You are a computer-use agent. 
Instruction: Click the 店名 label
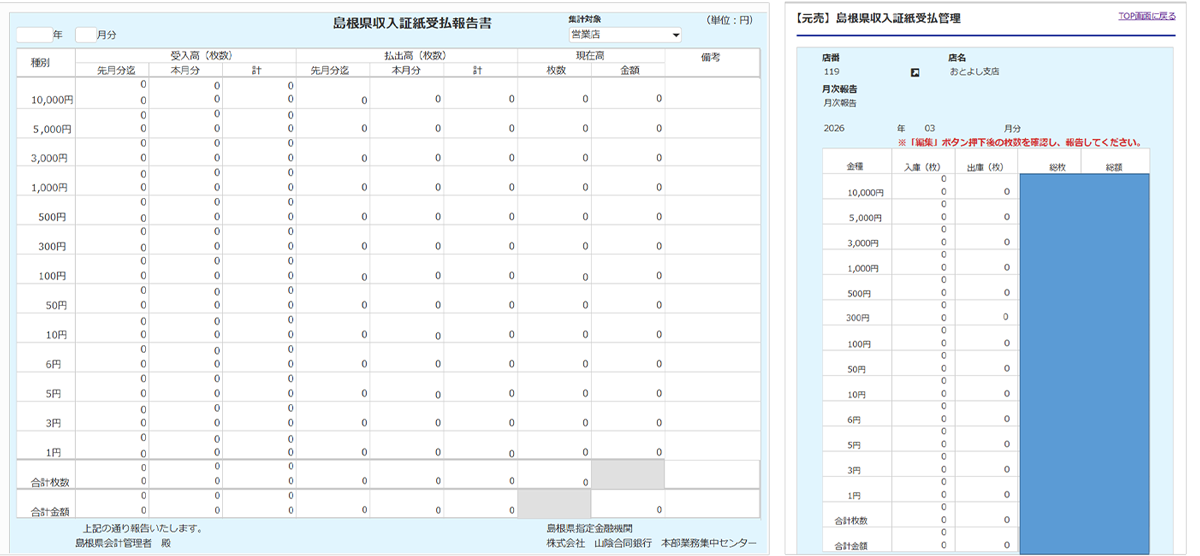(958, 58)
